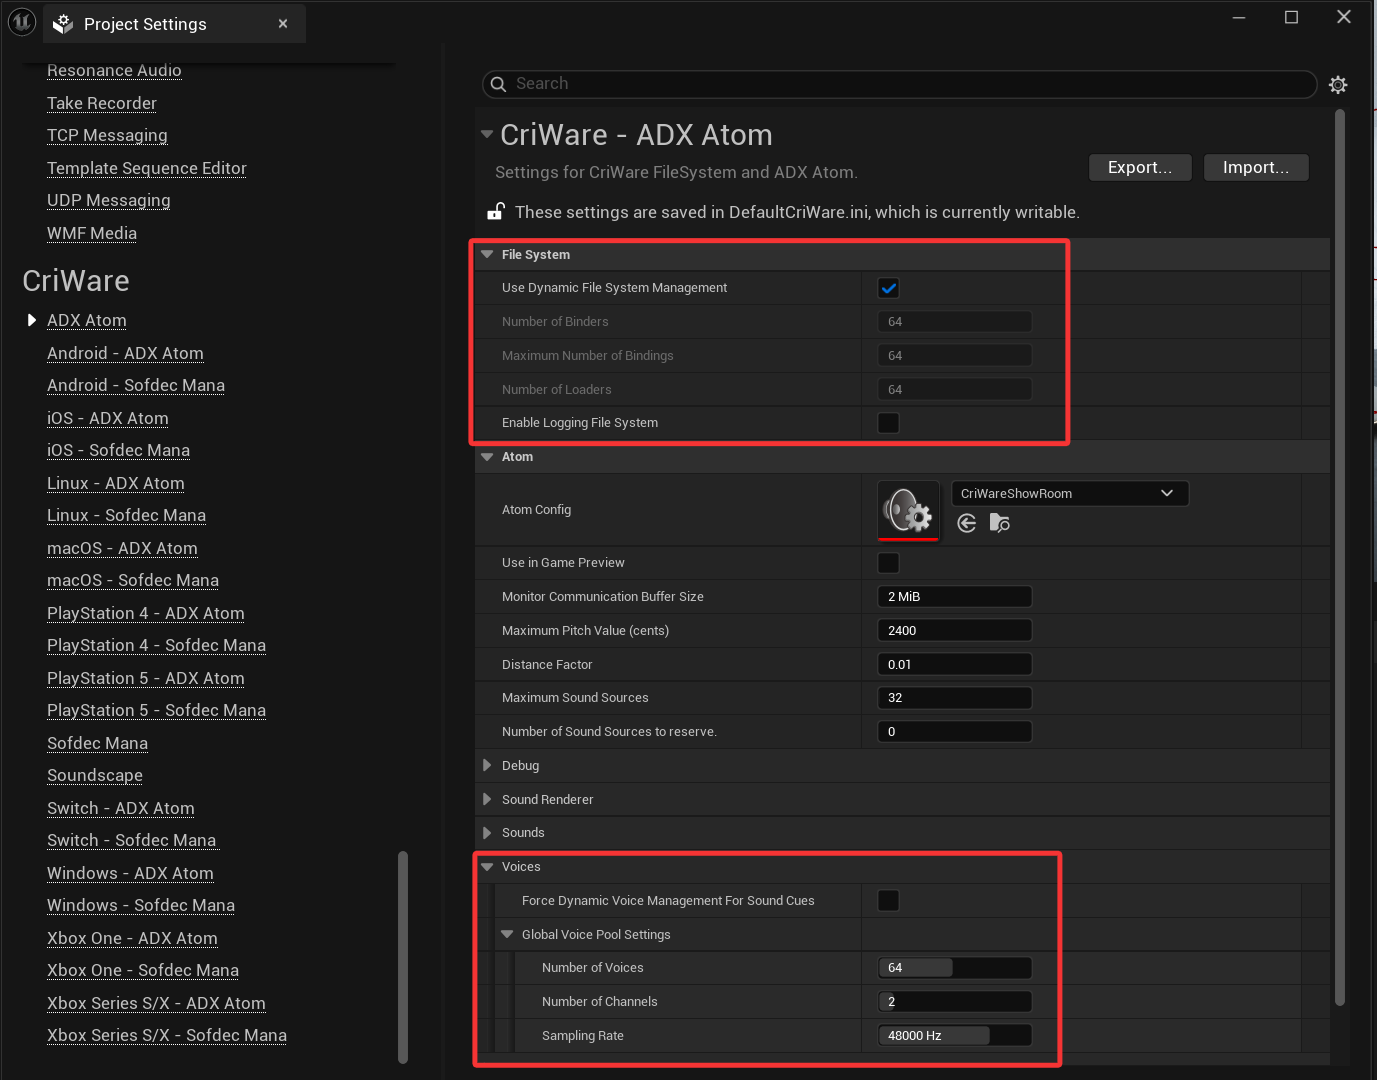Click the padlock icon beside DefaultCriWare.ini message
This screenshot has width=1377, height=1080.
496,211
